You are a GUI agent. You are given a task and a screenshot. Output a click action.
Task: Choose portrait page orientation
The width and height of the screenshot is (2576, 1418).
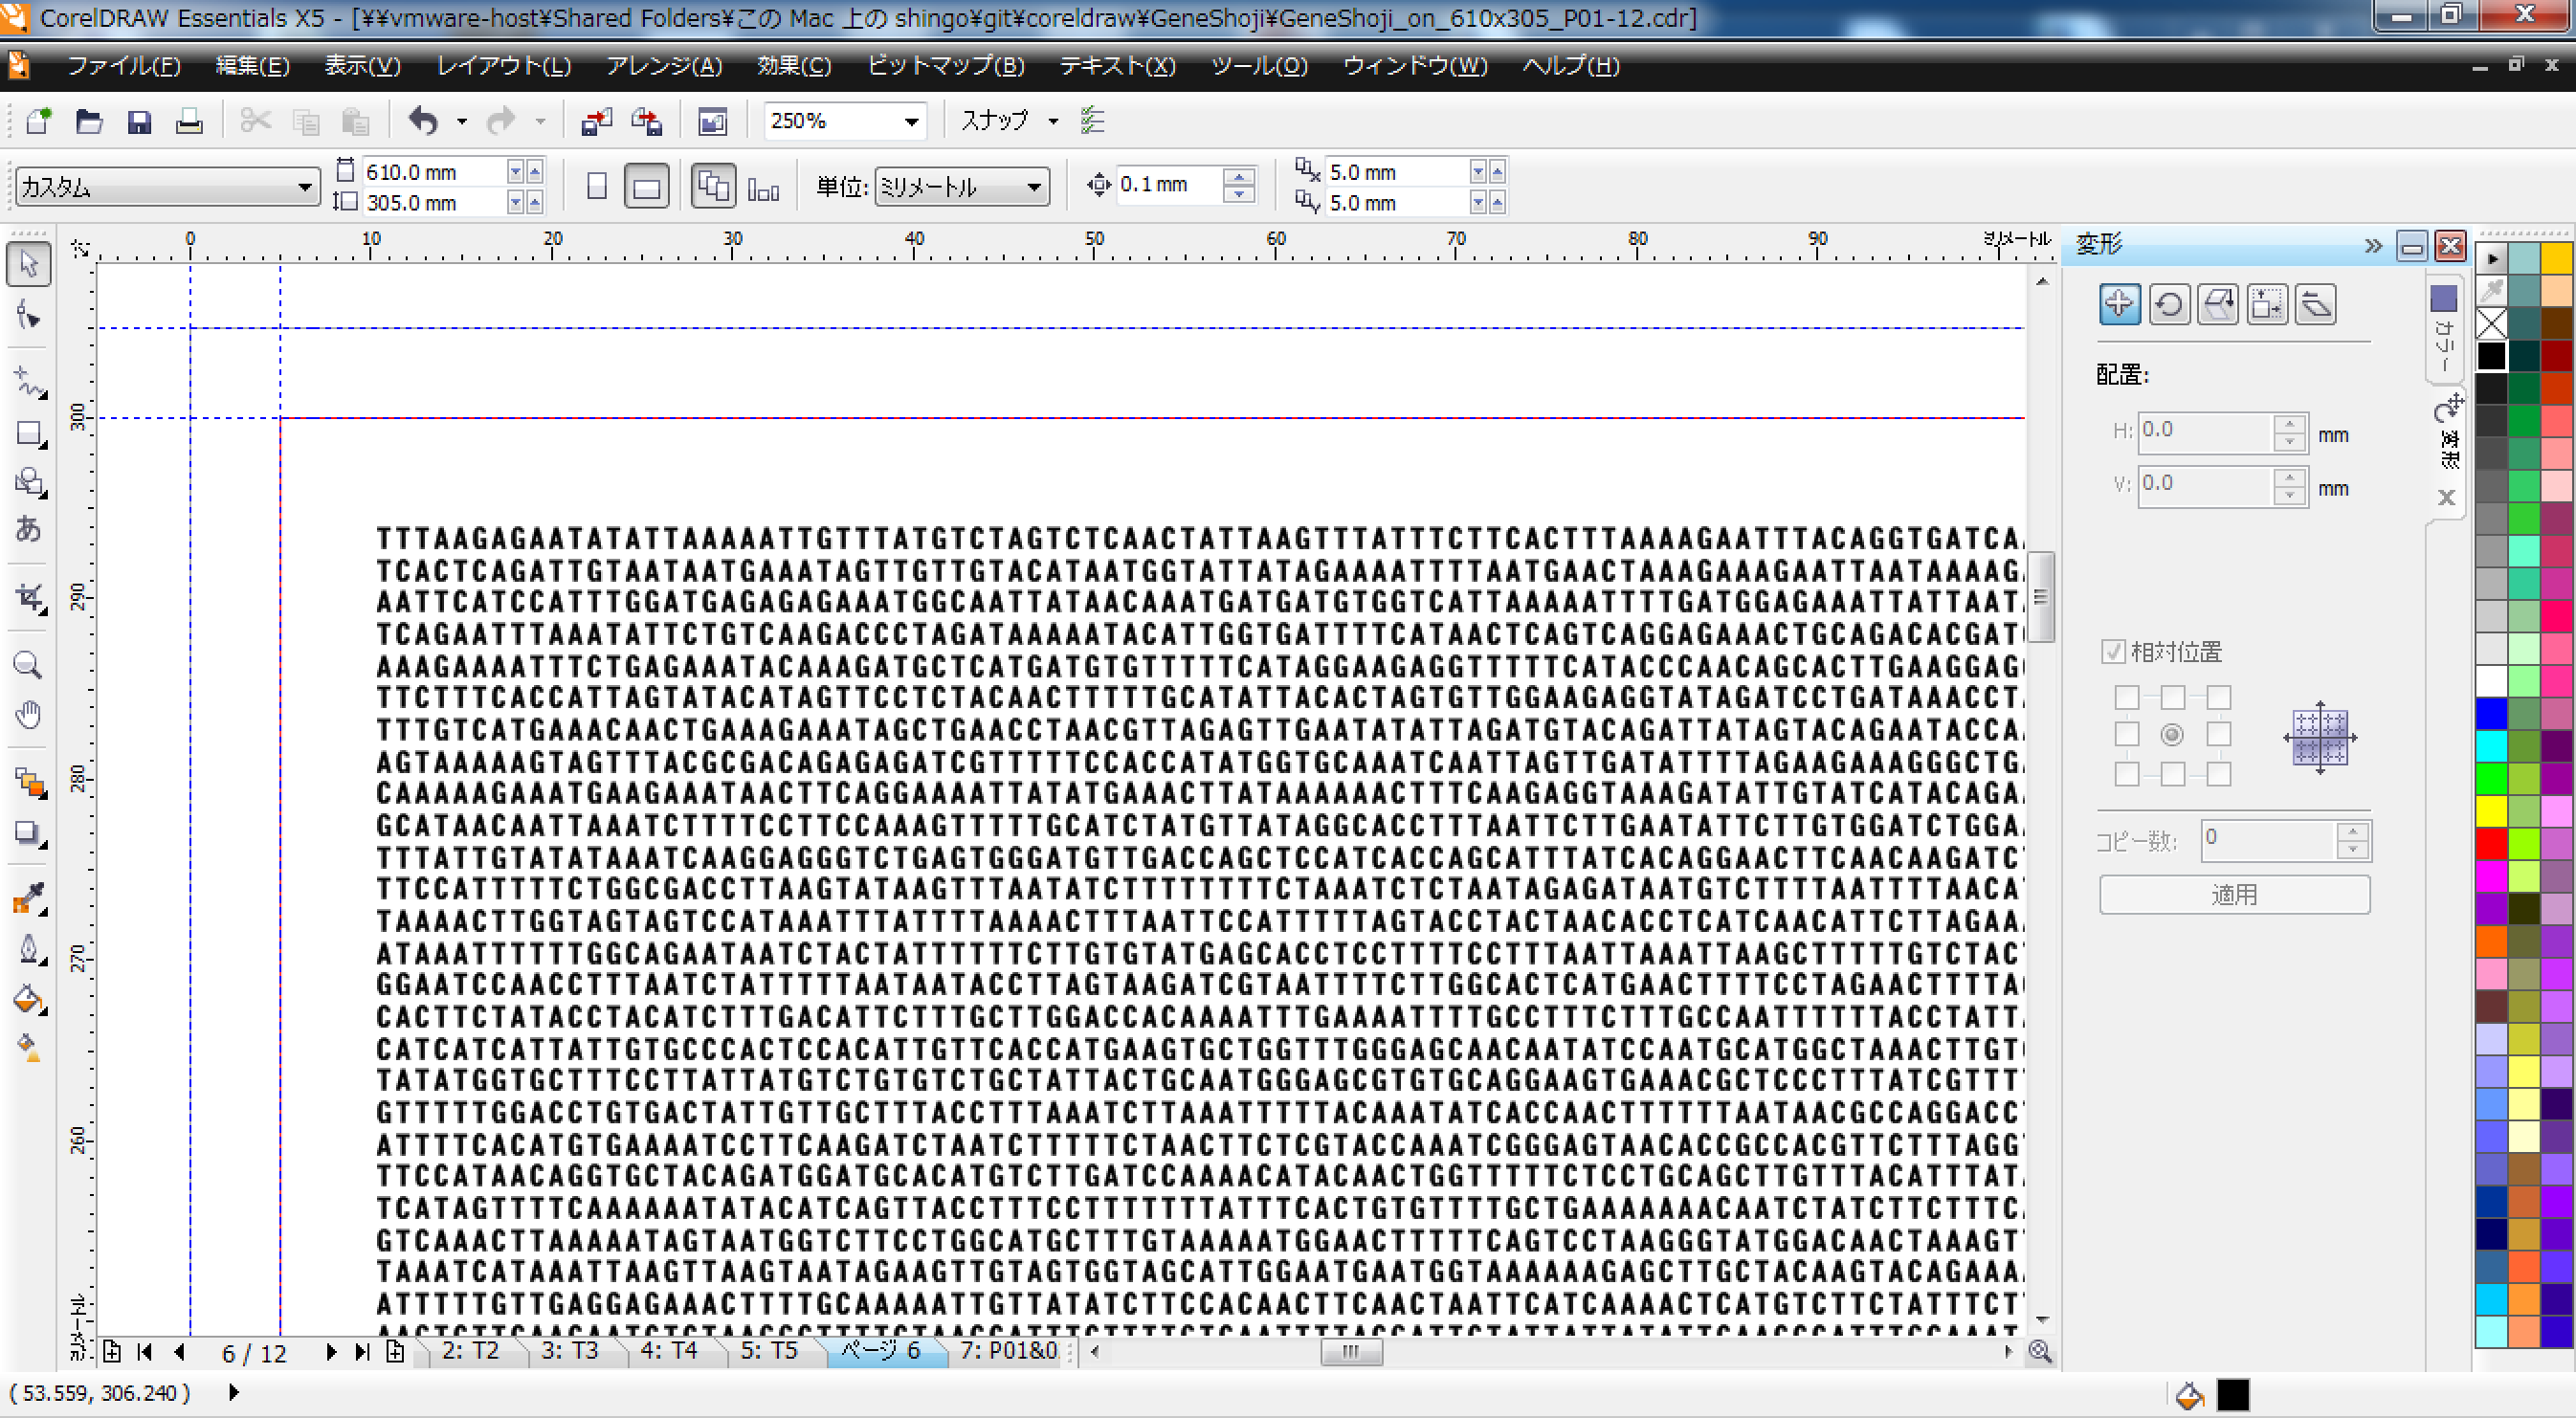(x=597, y=186)
